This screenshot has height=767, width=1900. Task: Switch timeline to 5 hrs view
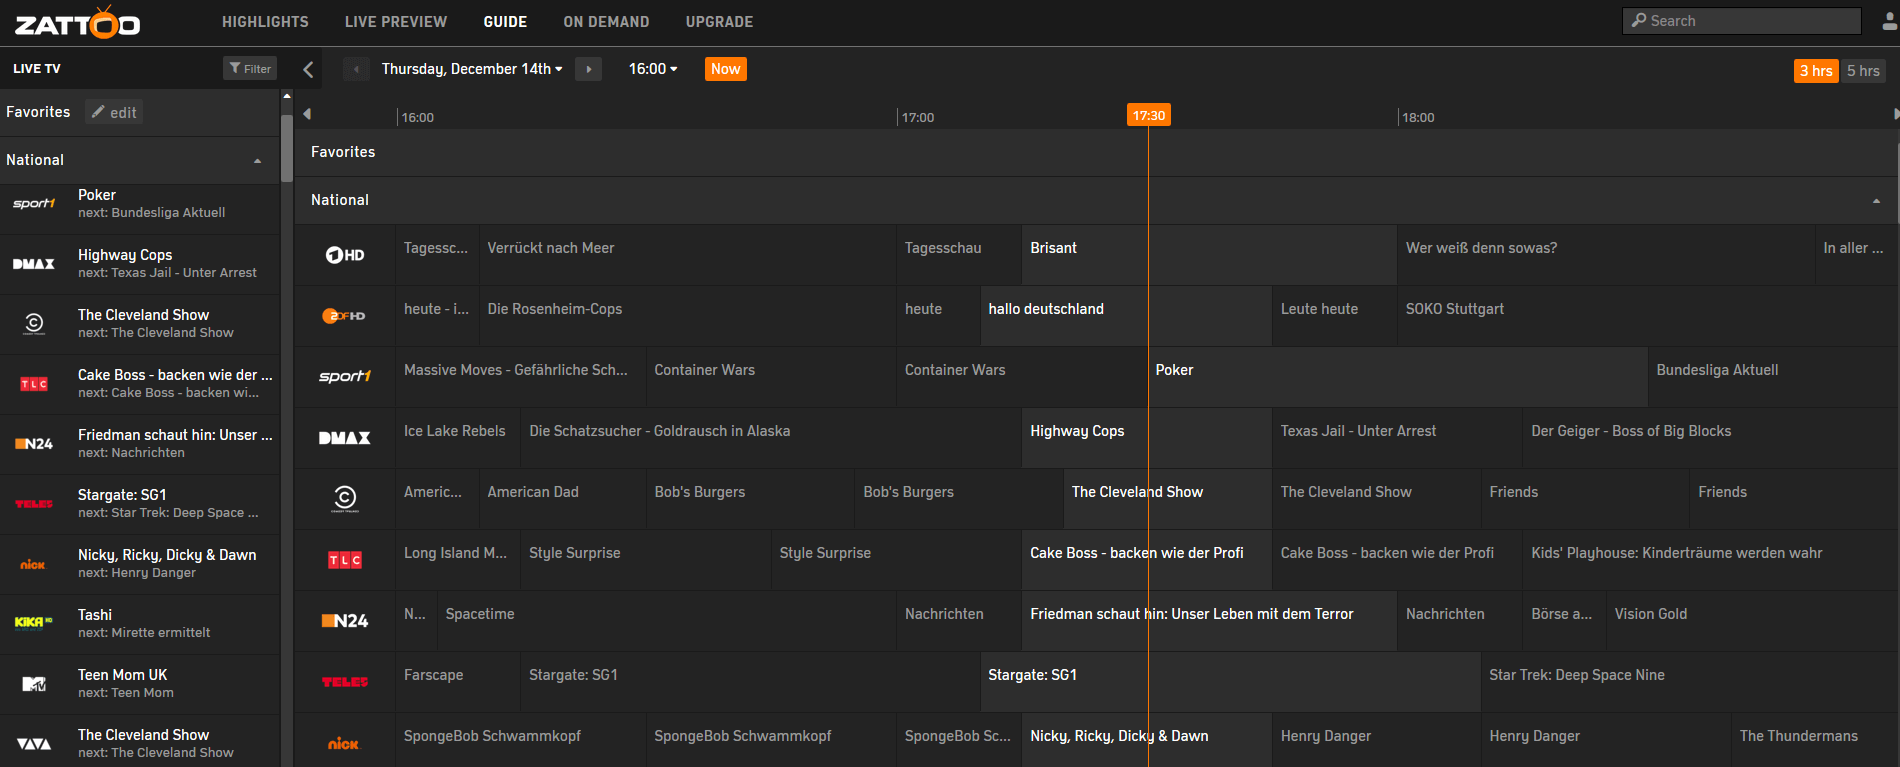(x=1863, y=70)
